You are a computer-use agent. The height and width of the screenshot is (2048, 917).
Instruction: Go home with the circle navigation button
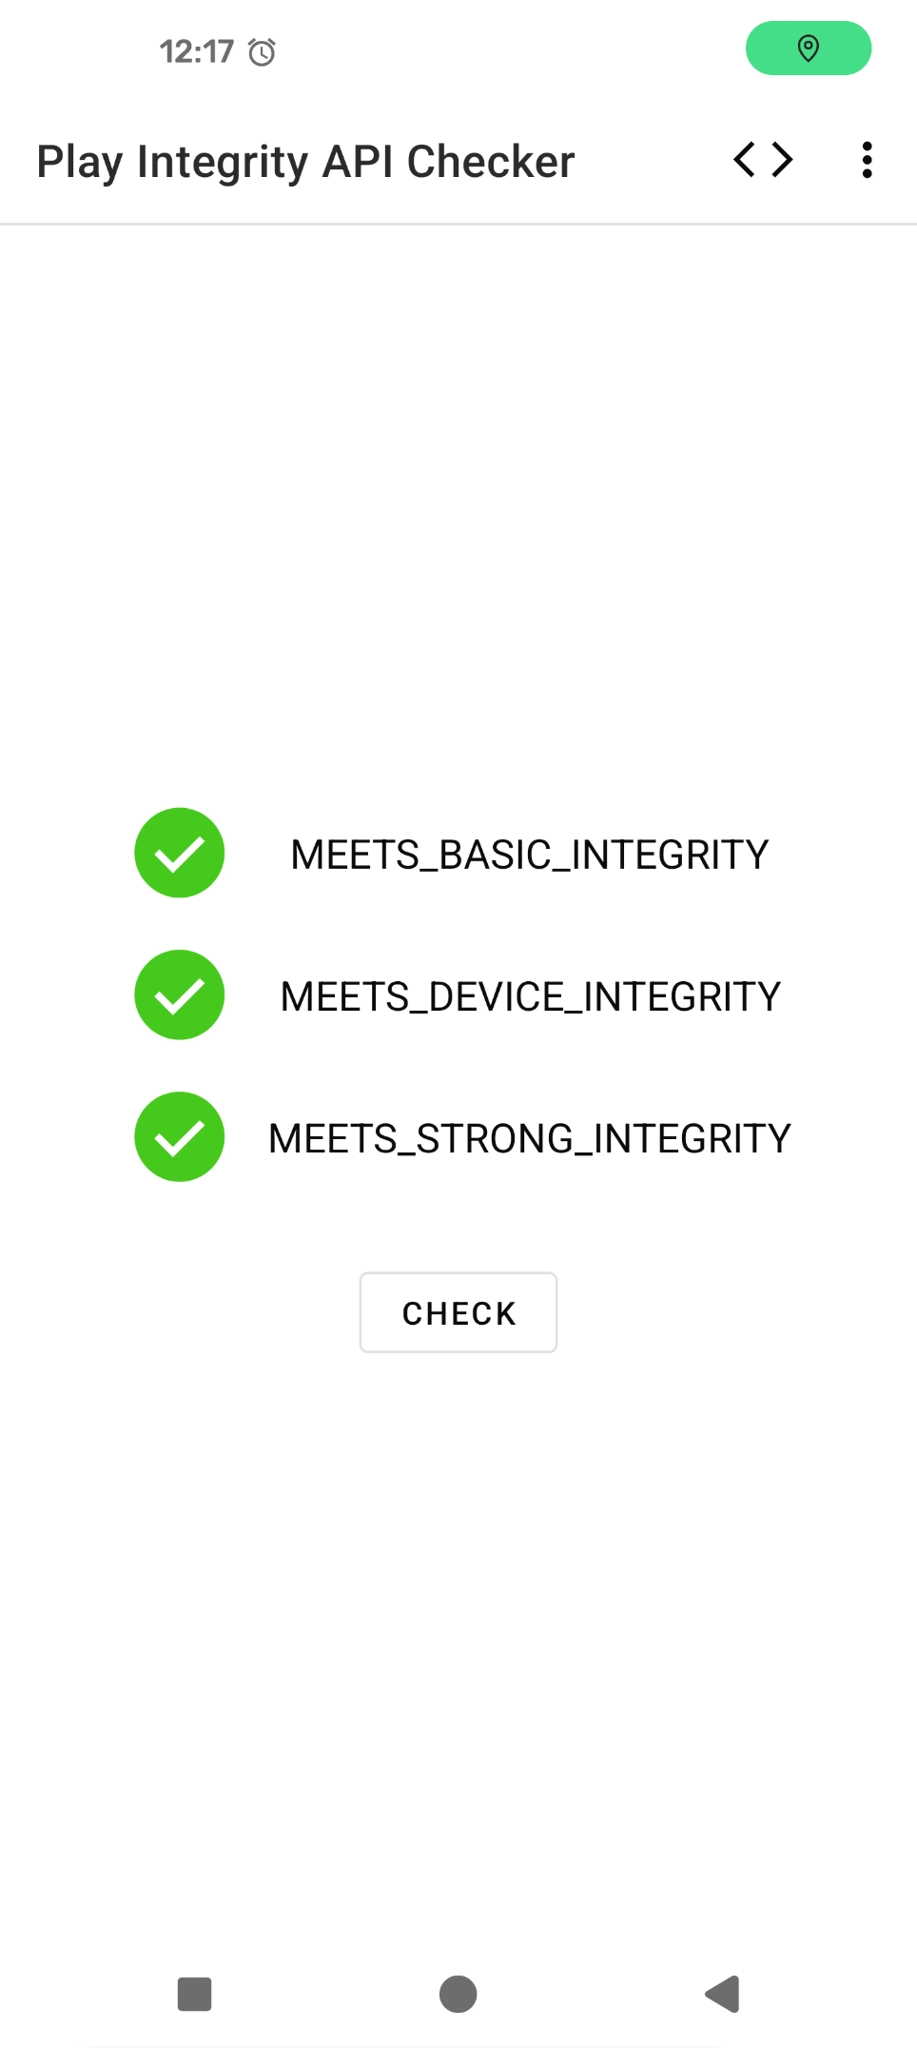pyautogui.click(x=458, y=1994)
